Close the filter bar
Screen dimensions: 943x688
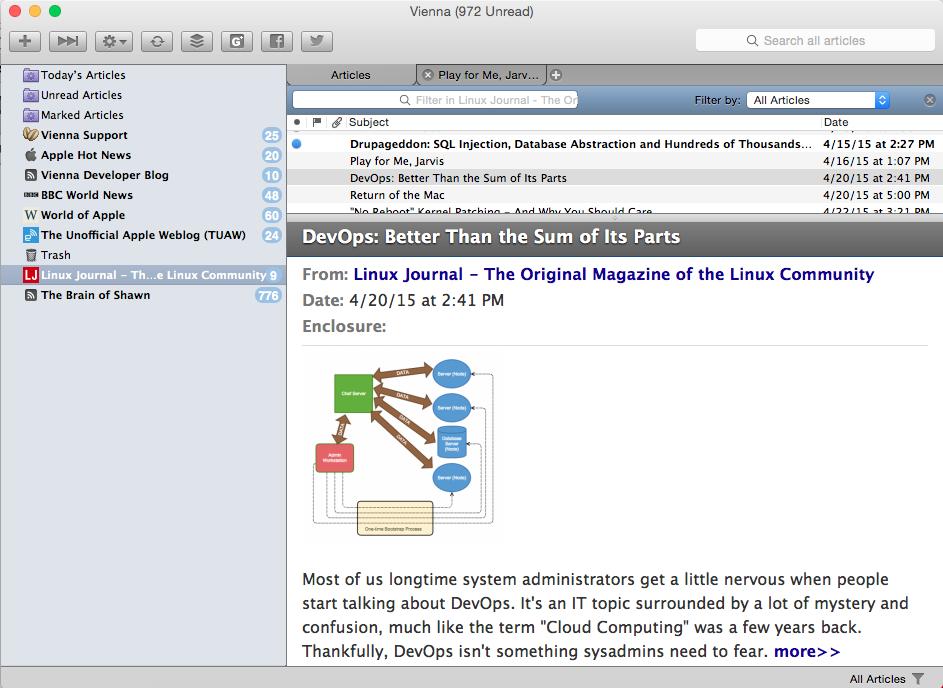(929, 100)
